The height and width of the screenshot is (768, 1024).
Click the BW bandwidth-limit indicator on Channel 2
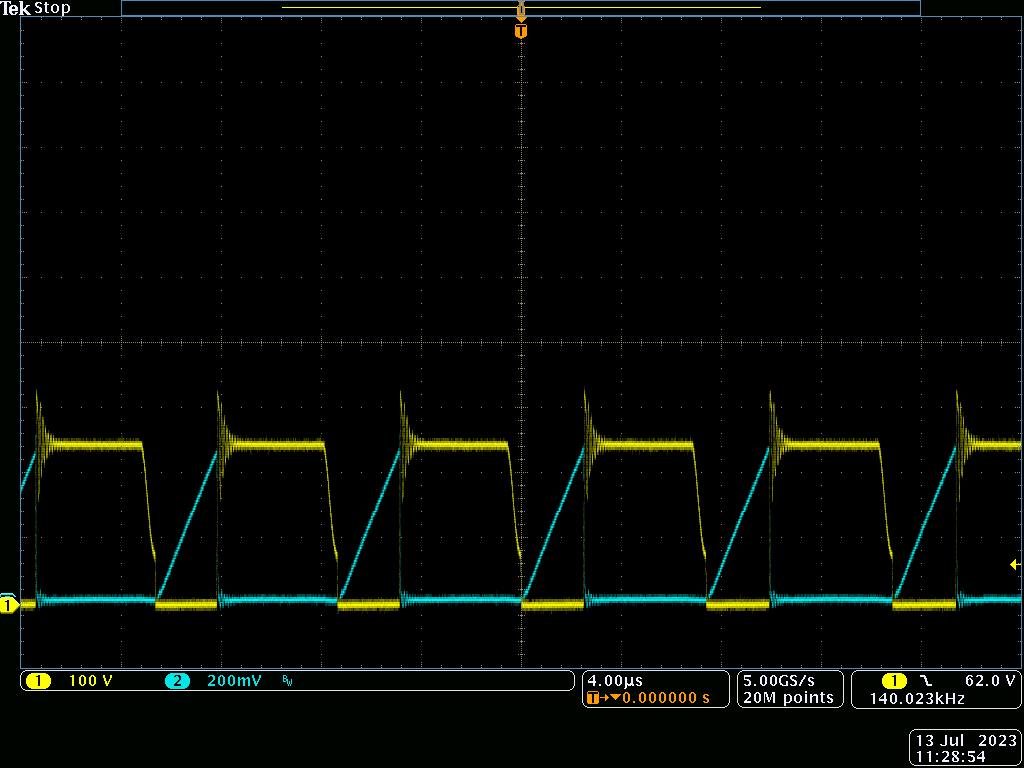[x=286, y=680]
